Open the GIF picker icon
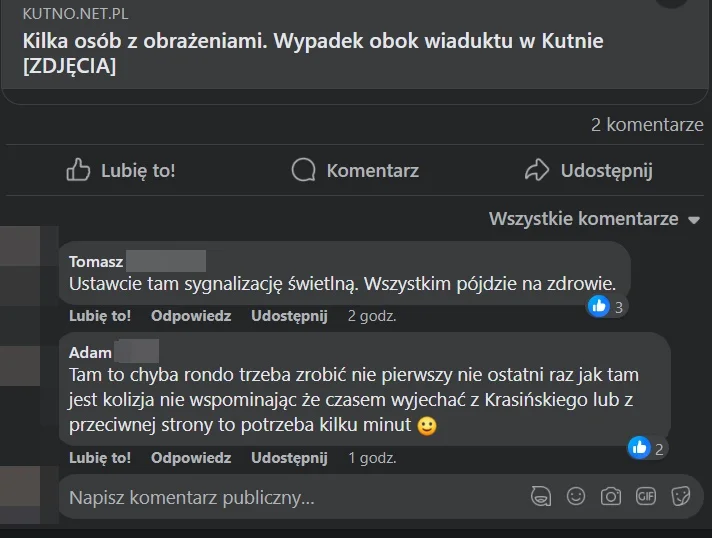This screenshot has height=538, width=712. (x=646, y=496)
